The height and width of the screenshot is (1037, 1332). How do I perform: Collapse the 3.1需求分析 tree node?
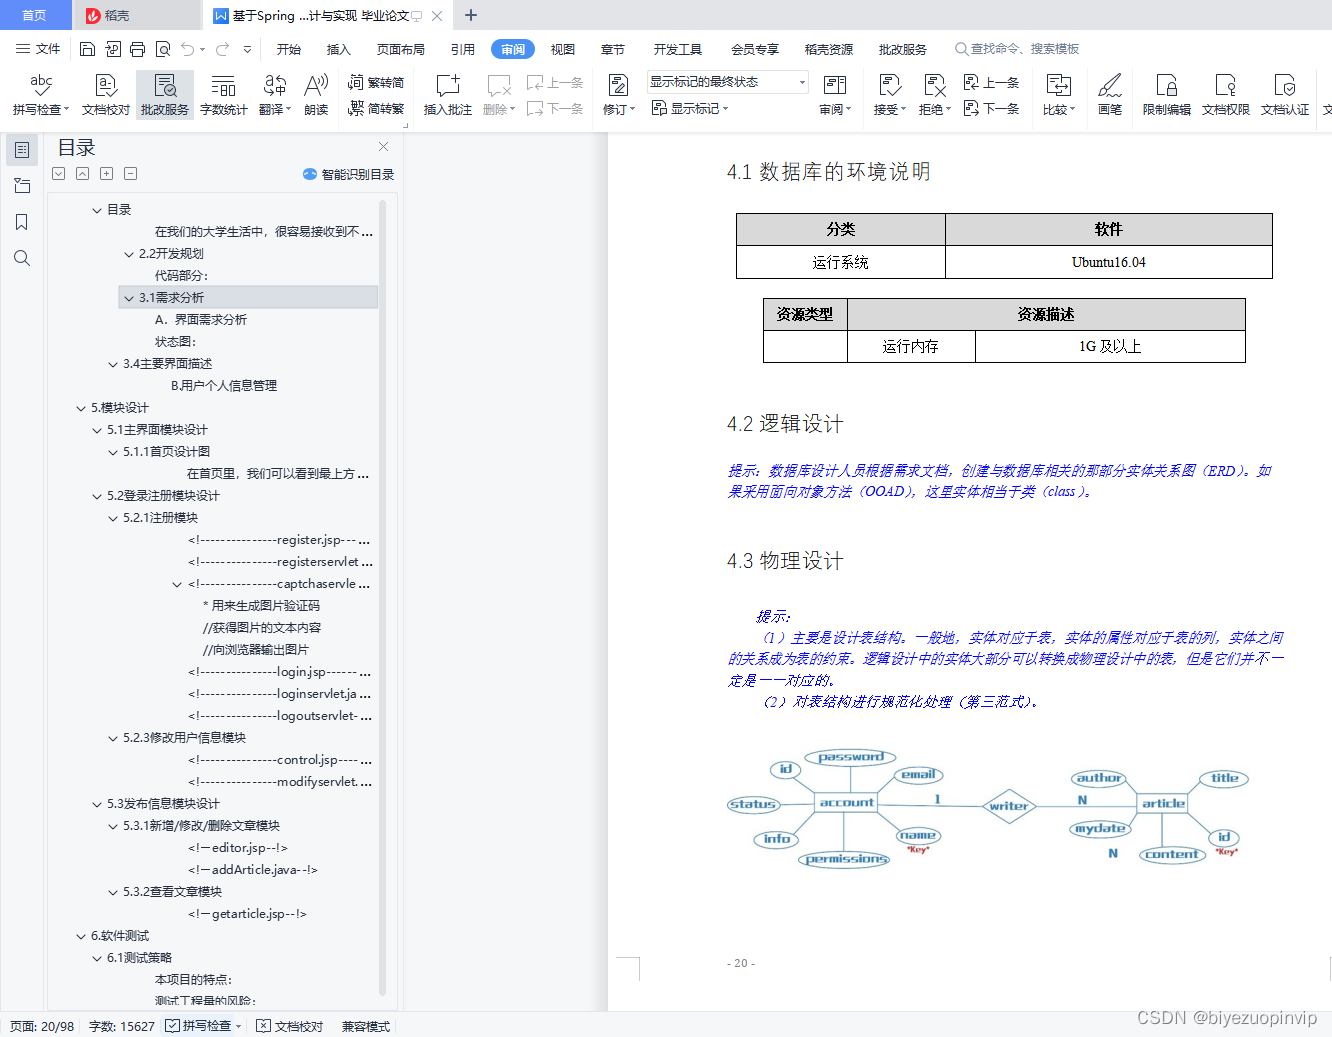pos(129,298)
